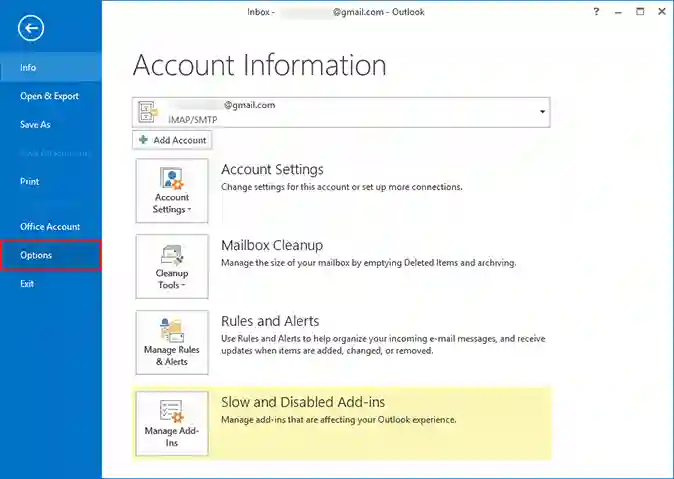The image size is (674, 479).
Task: Click the Account Information title
Action: (260, 65)
